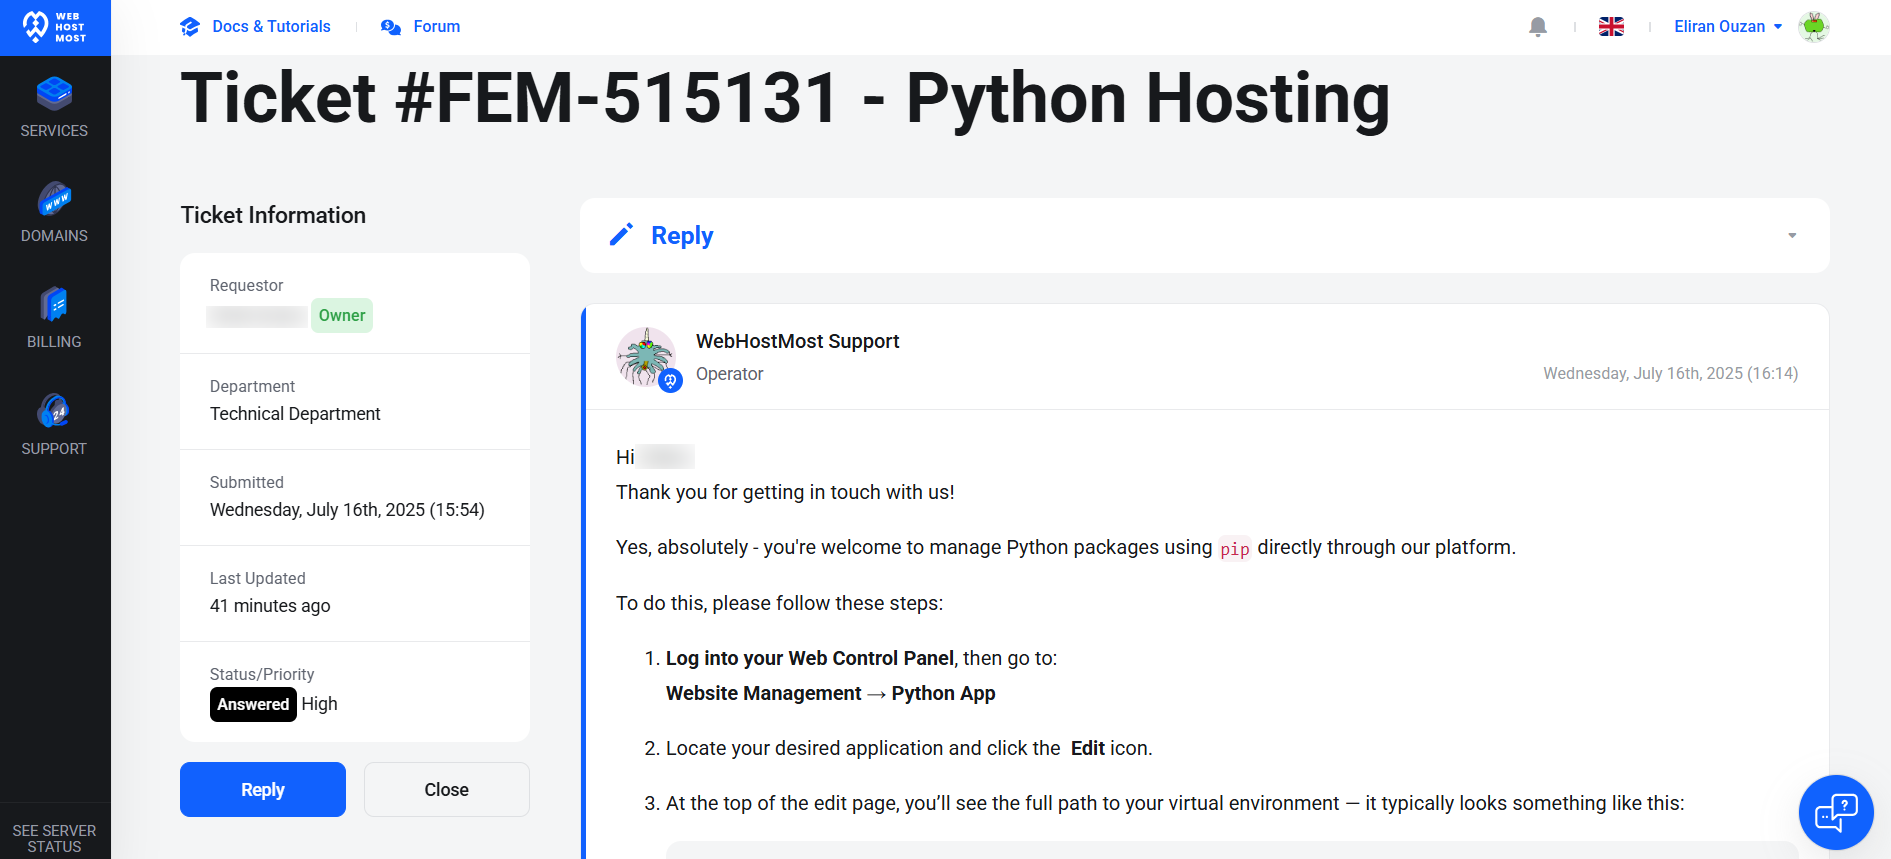Click the message timestamp (16:14)

click(1670, 373)
